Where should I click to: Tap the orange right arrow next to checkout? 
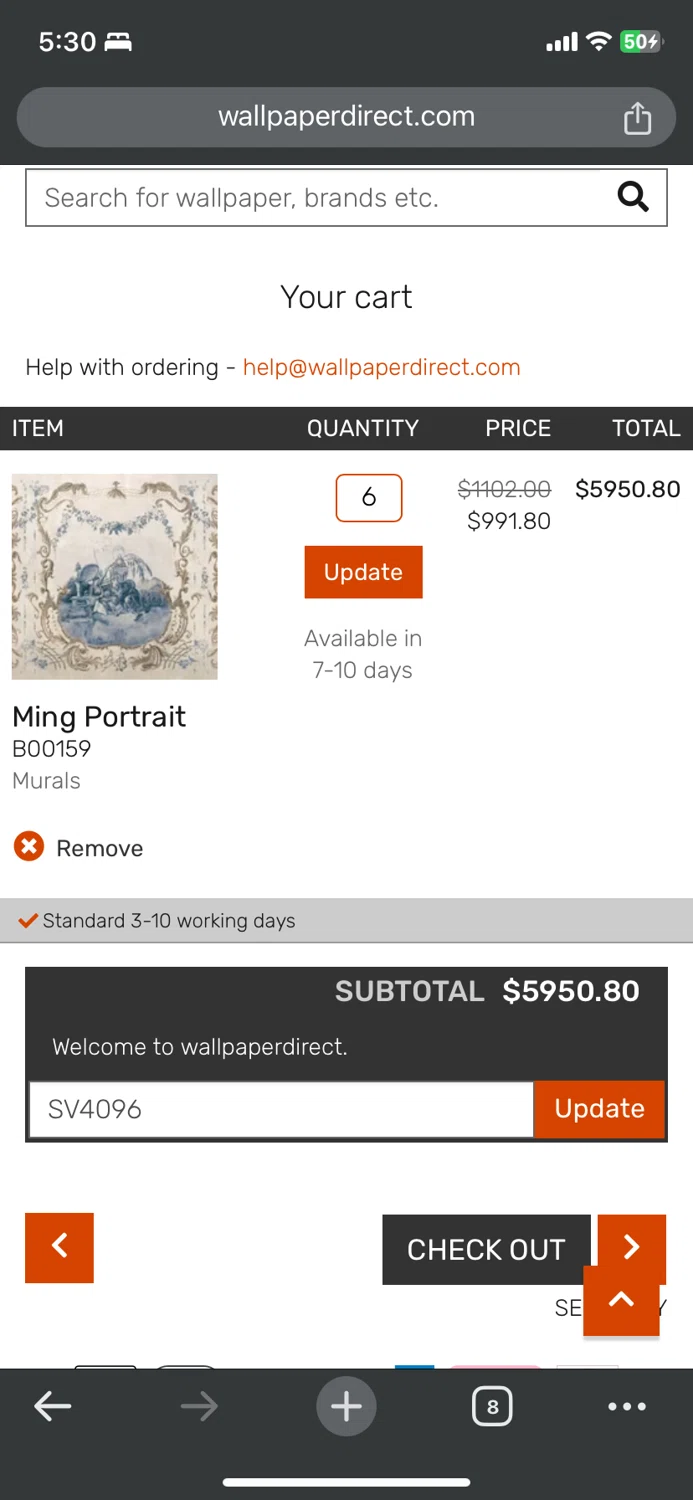632,1242
